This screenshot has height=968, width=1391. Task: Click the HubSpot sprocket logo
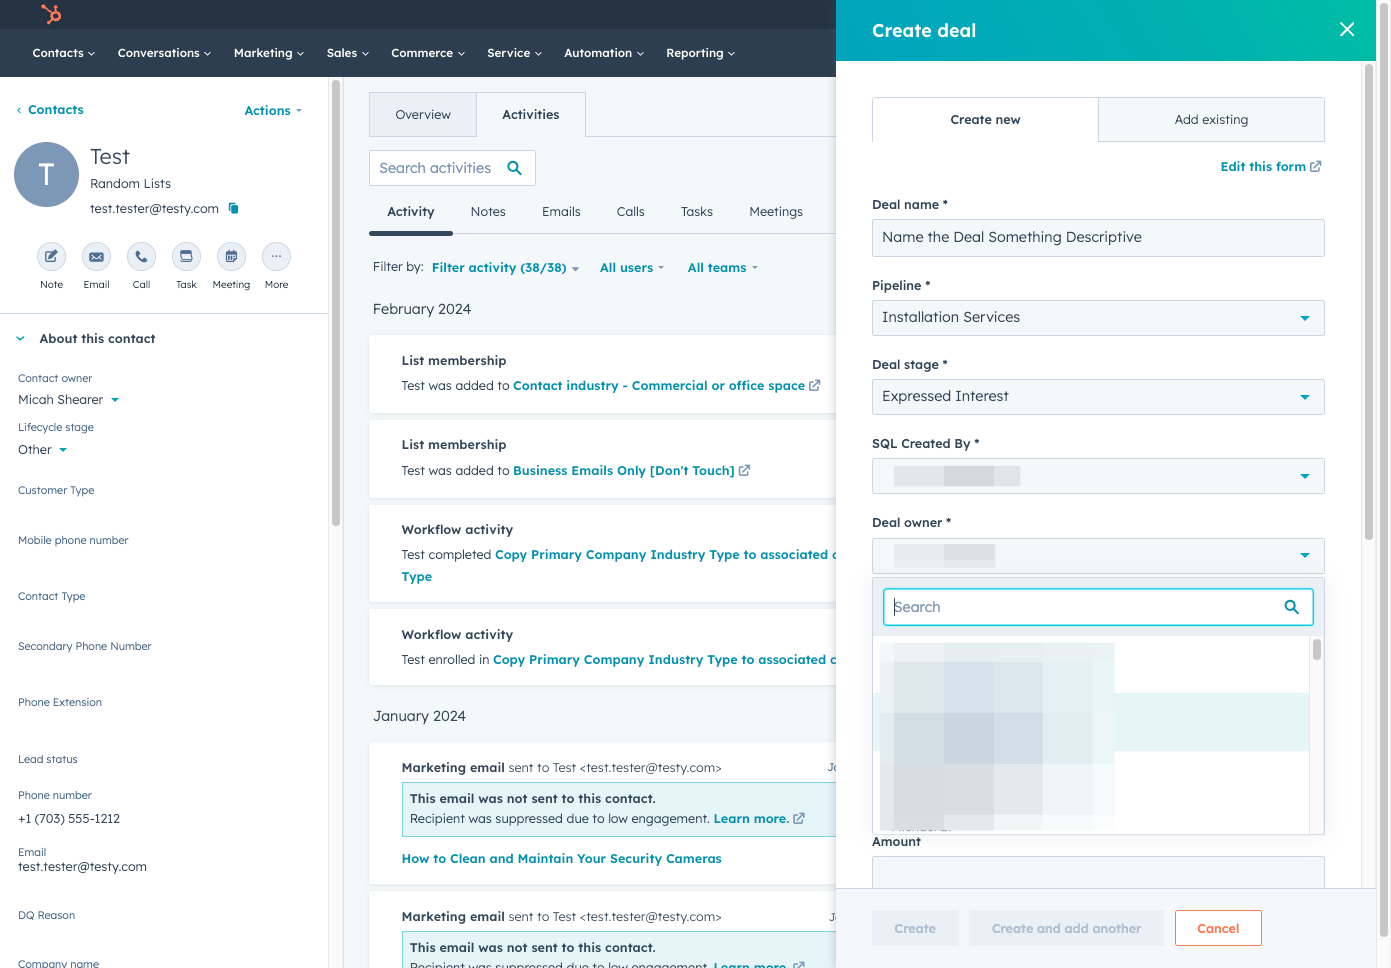click(51, 14)
